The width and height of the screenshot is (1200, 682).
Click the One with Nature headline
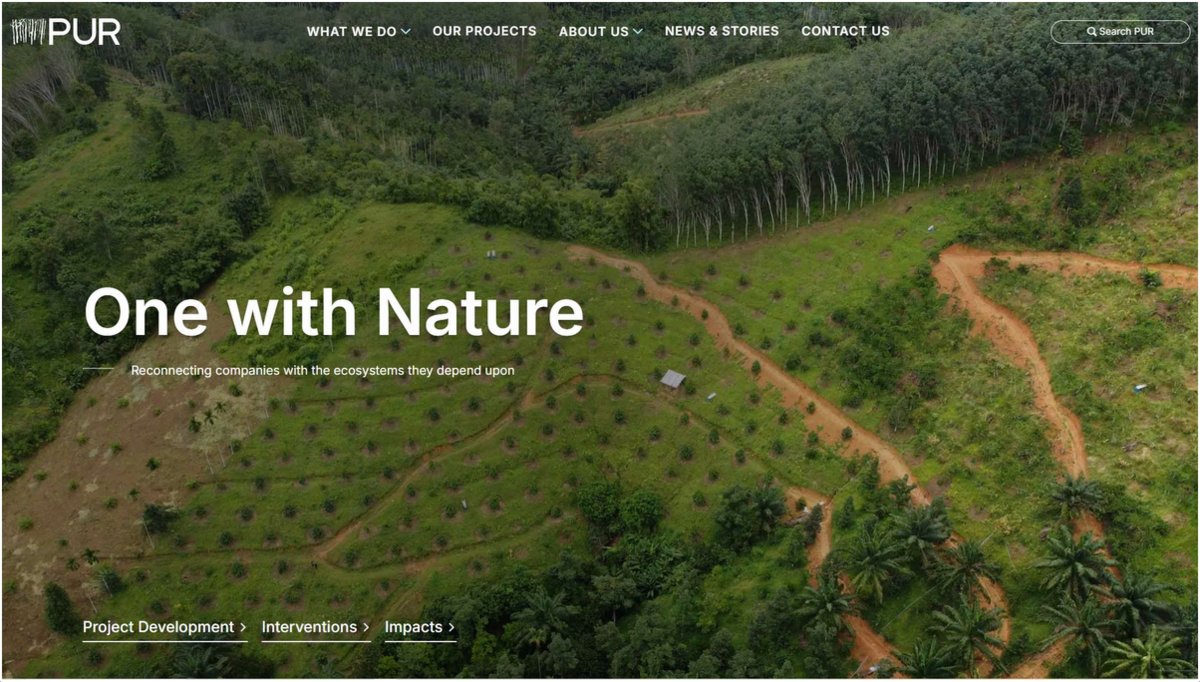click(x=334, y=312)
